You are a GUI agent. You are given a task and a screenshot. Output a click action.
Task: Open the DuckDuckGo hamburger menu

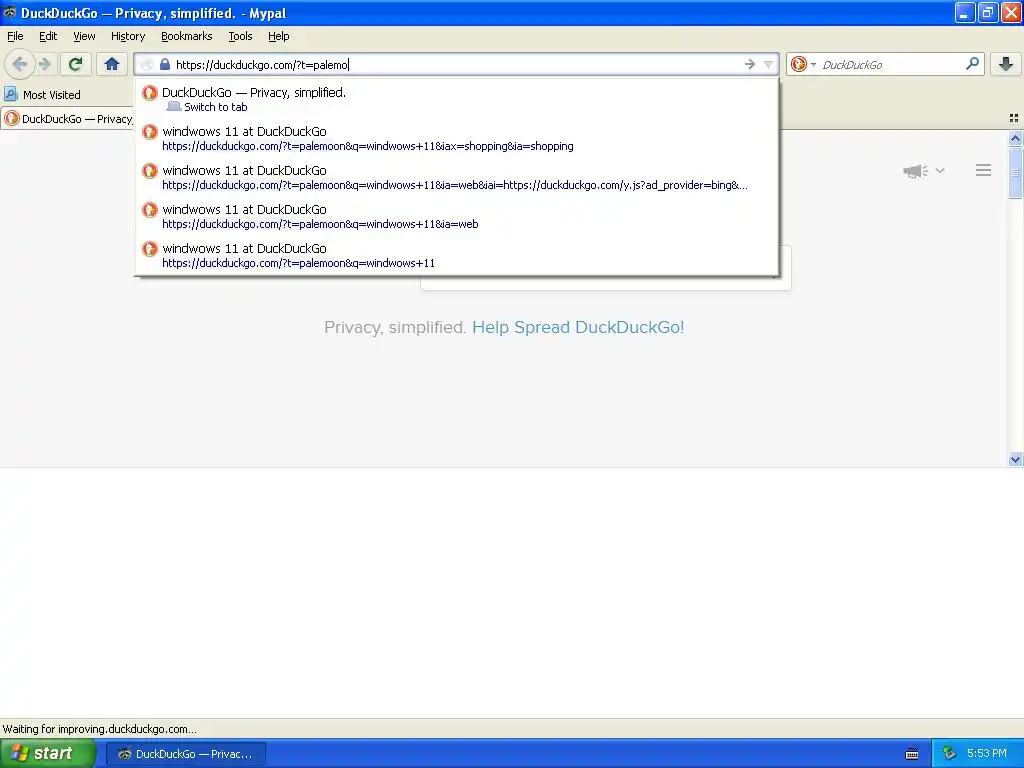[984, 170]
